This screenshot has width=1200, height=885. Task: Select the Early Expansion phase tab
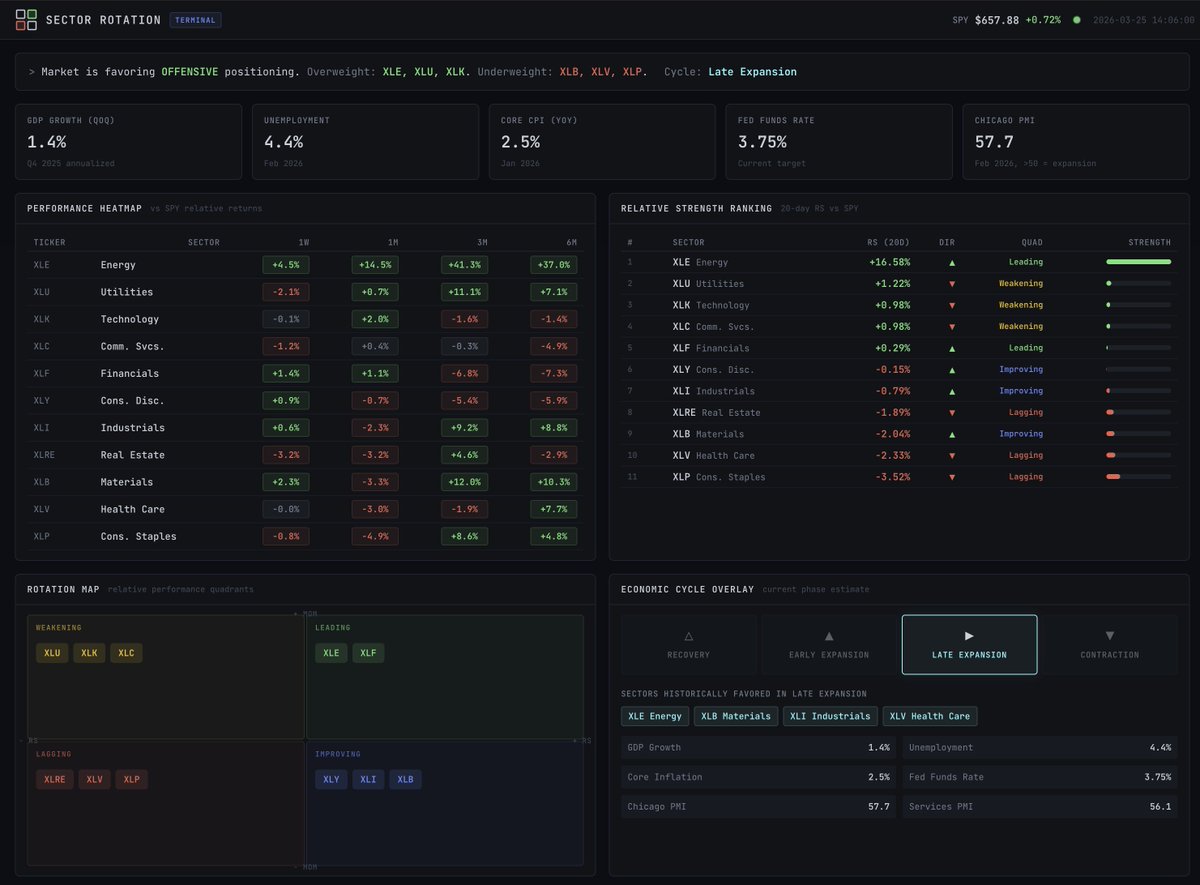click(829, 645)
